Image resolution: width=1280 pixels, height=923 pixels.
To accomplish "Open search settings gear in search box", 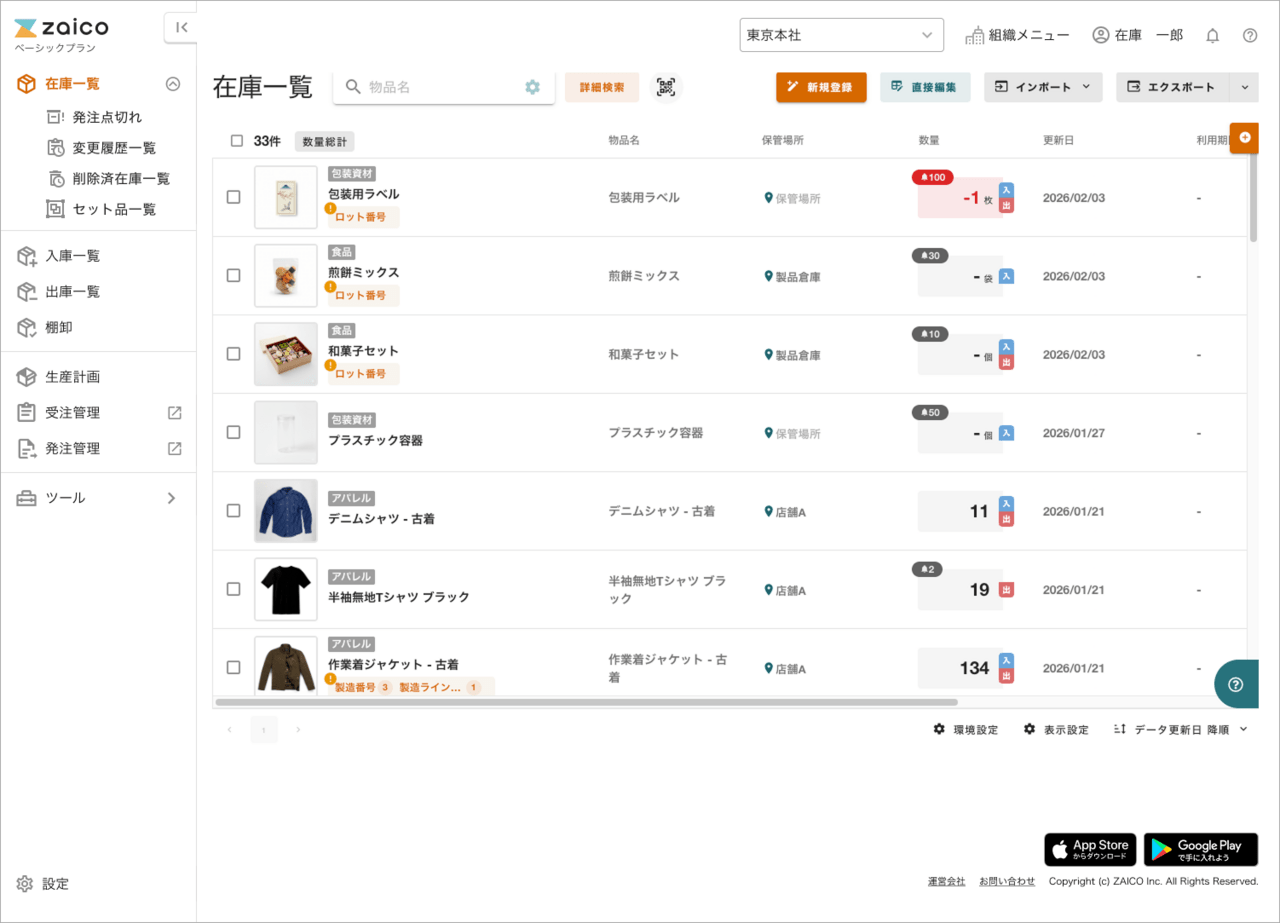I will coord(532,87).
